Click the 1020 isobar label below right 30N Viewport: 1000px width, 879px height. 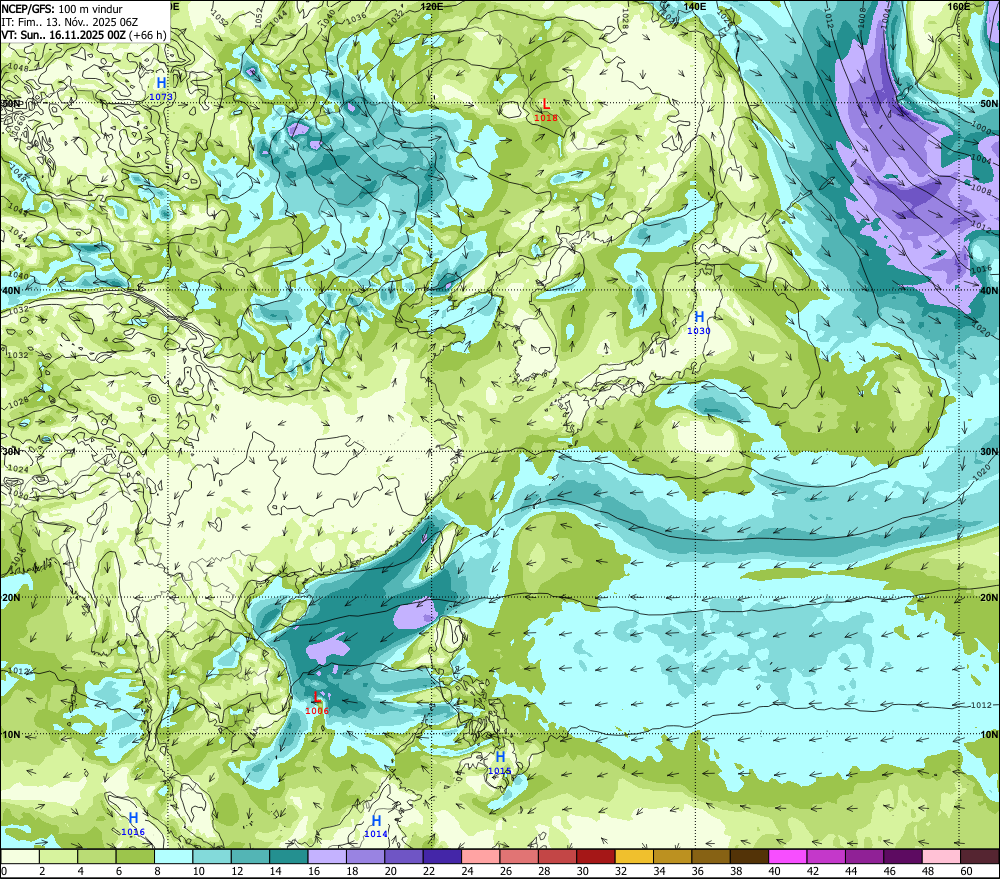pos(982,475)
